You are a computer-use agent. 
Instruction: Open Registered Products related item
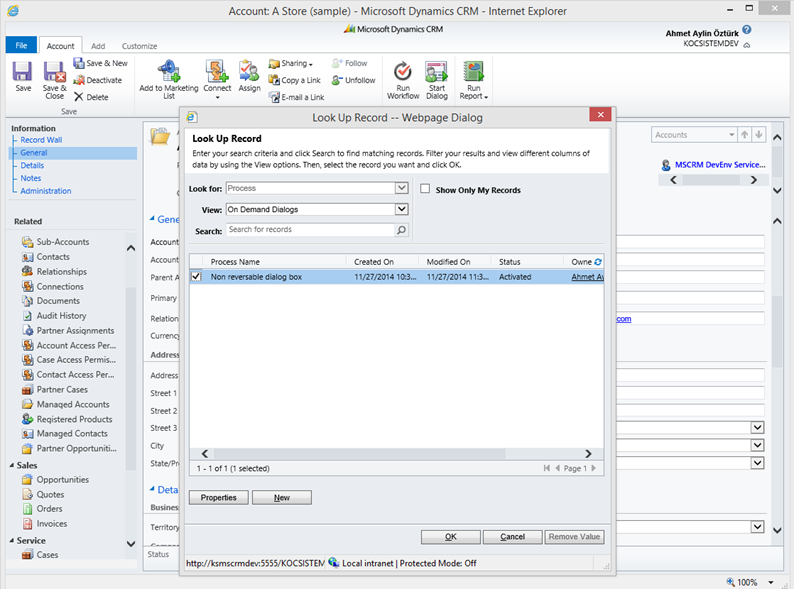point(74,419)
